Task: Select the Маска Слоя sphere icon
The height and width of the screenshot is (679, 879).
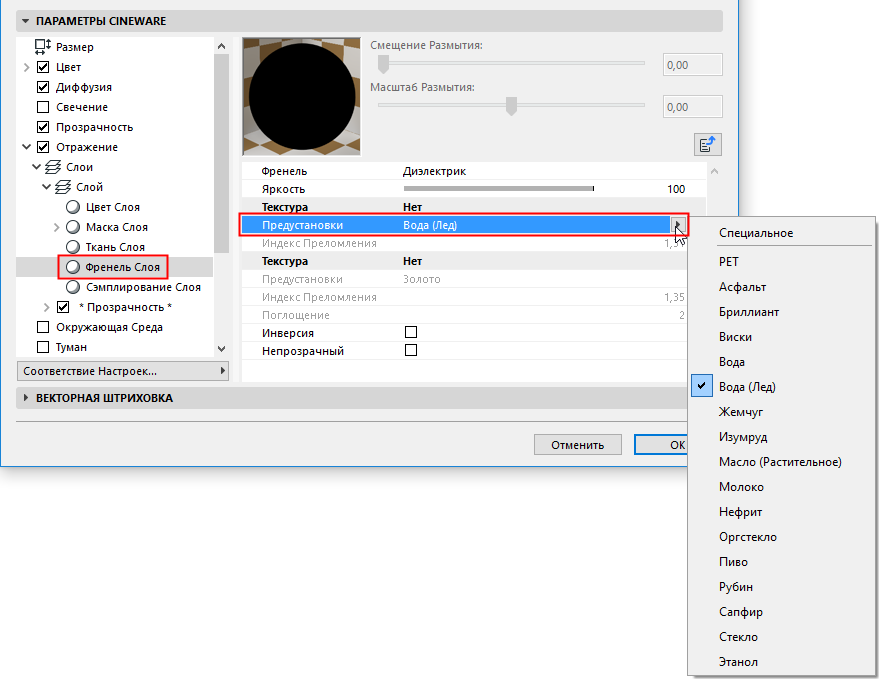Action: (x=73, y=227)
